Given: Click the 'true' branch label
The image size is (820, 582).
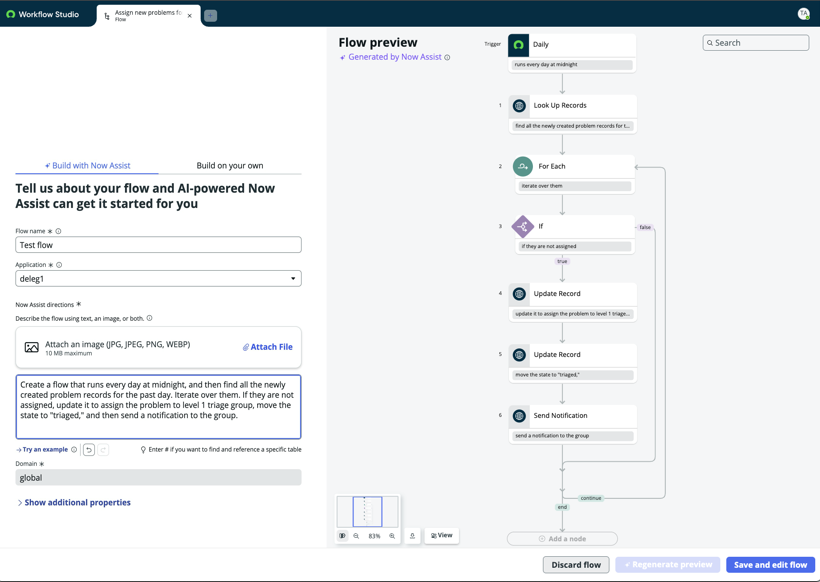Looking at the screenshot, I should 562,261.
